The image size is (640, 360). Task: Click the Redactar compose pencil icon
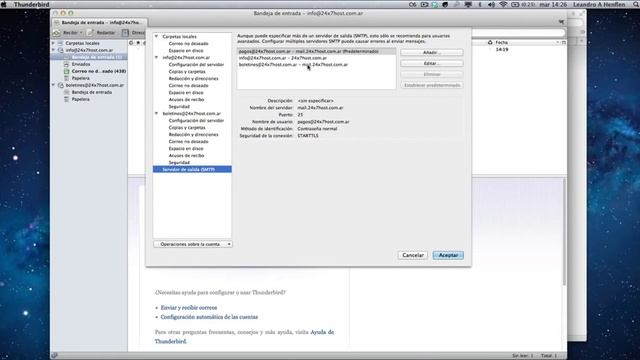(x=91, y=32)
